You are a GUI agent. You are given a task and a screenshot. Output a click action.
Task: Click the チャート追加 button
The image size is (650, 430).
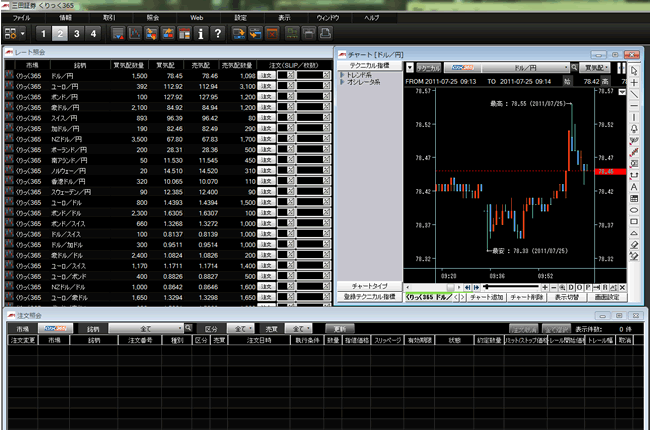(486, 297)
